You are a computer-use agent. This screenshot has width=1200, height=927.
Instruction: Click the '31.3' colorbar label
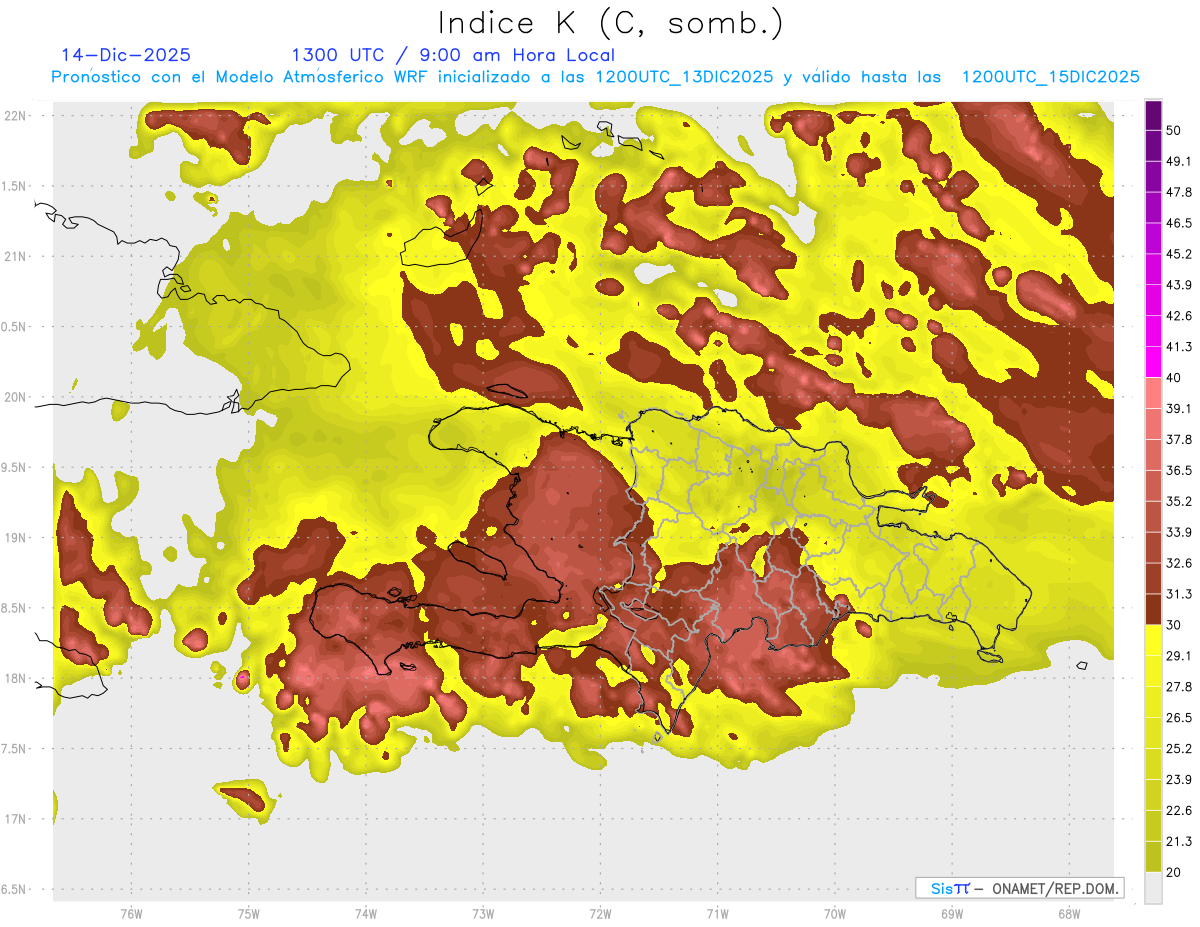[x=1179, y=594]
